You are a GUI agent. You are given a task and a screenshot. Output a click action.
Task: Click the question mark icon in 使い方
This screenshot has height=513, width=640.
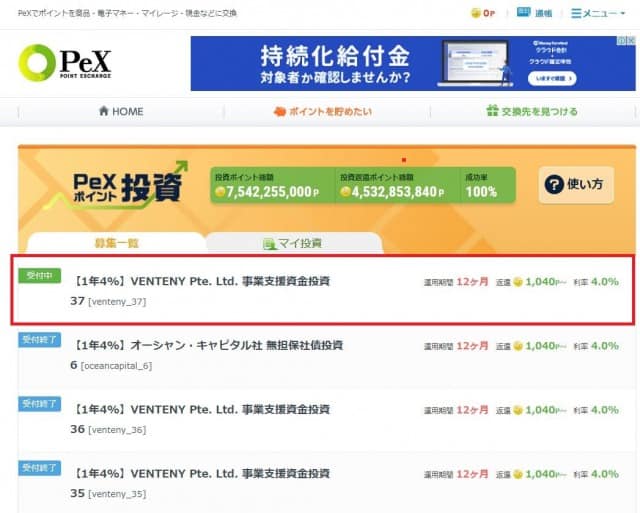[554, 184]
